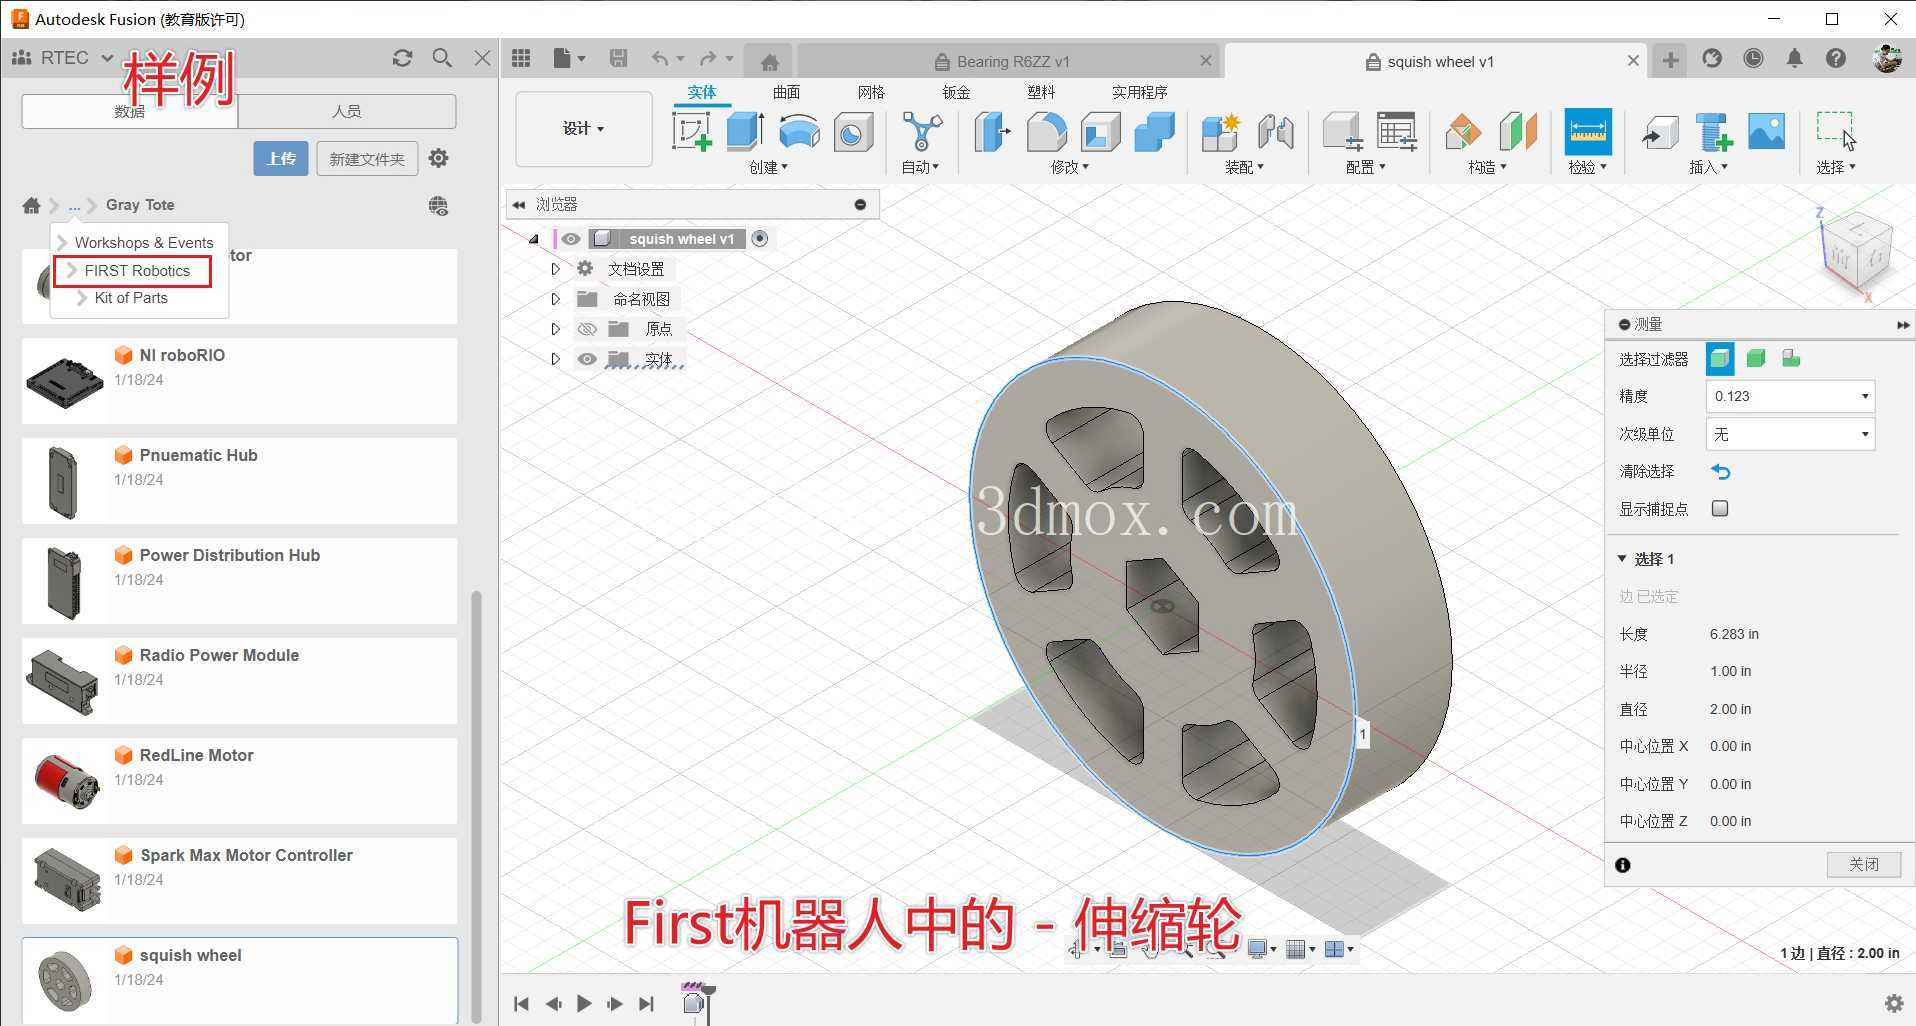Open data panel settings gear
This screenshot has height=1026, width=1916.
click(438, 158)
